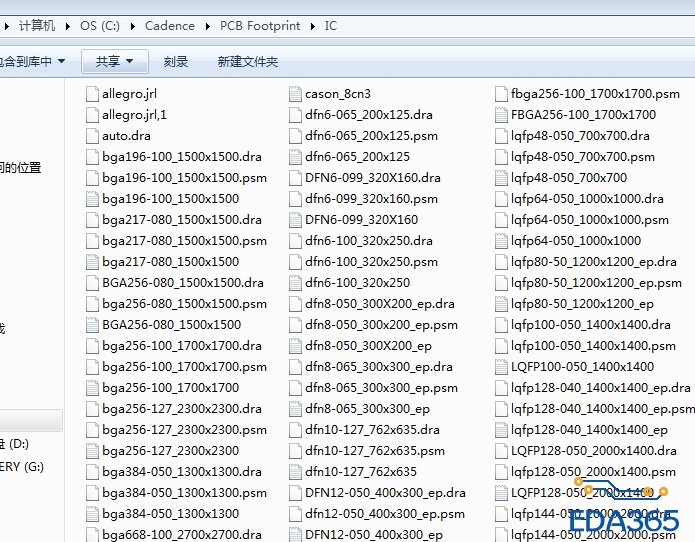Click 新建文件夹 to create folder
Image resolution: width=695 pixels, height=542 pixels.
[248, 61]
